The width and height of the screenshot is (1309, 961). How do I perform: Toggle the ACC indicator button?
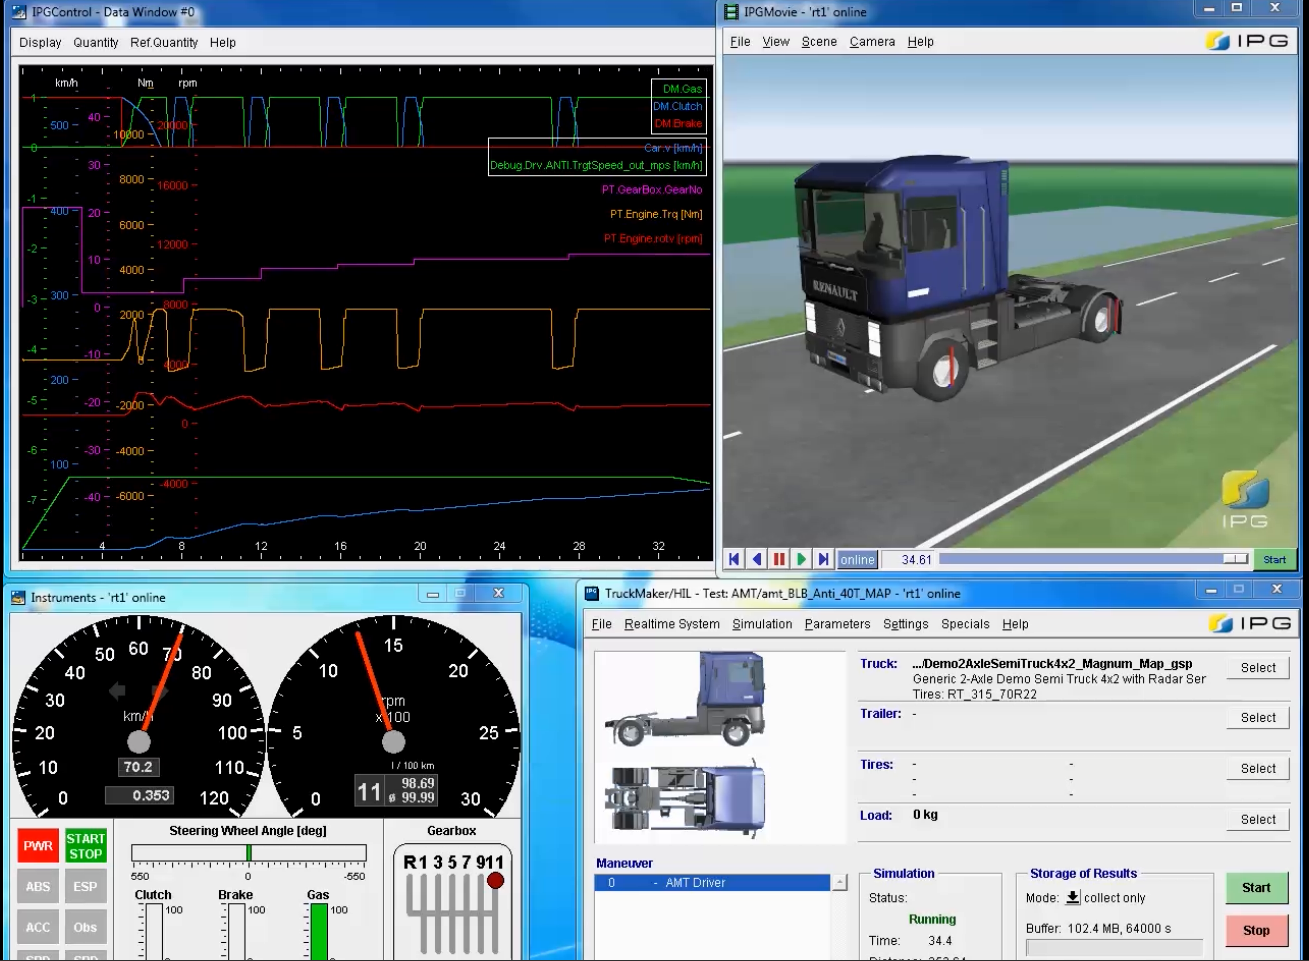click(x=38, y=928)
